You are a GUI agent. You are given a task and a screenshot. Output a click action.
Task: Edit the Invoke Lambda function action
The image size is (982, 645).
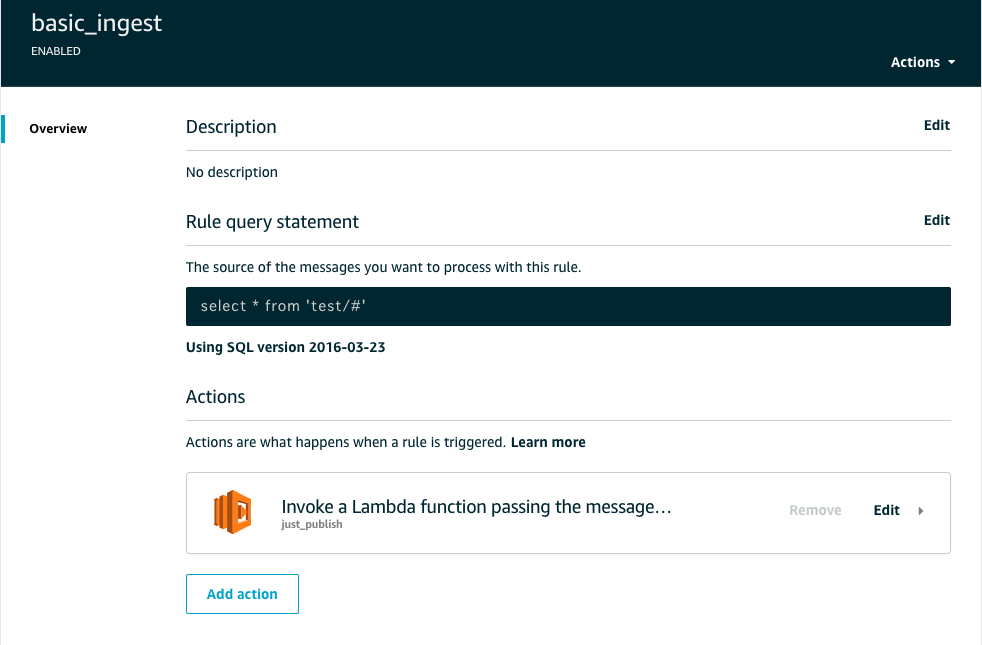pyautogui.click(x=886, y=510)
